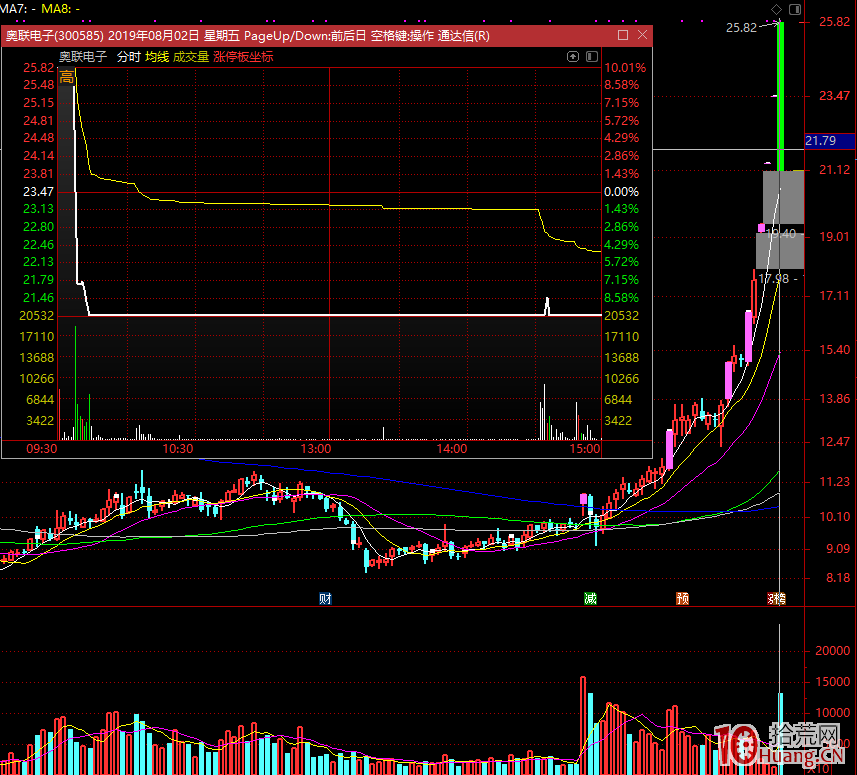Maximize the intraday popup window
The image size is (857, 775).
click(623, 35)
